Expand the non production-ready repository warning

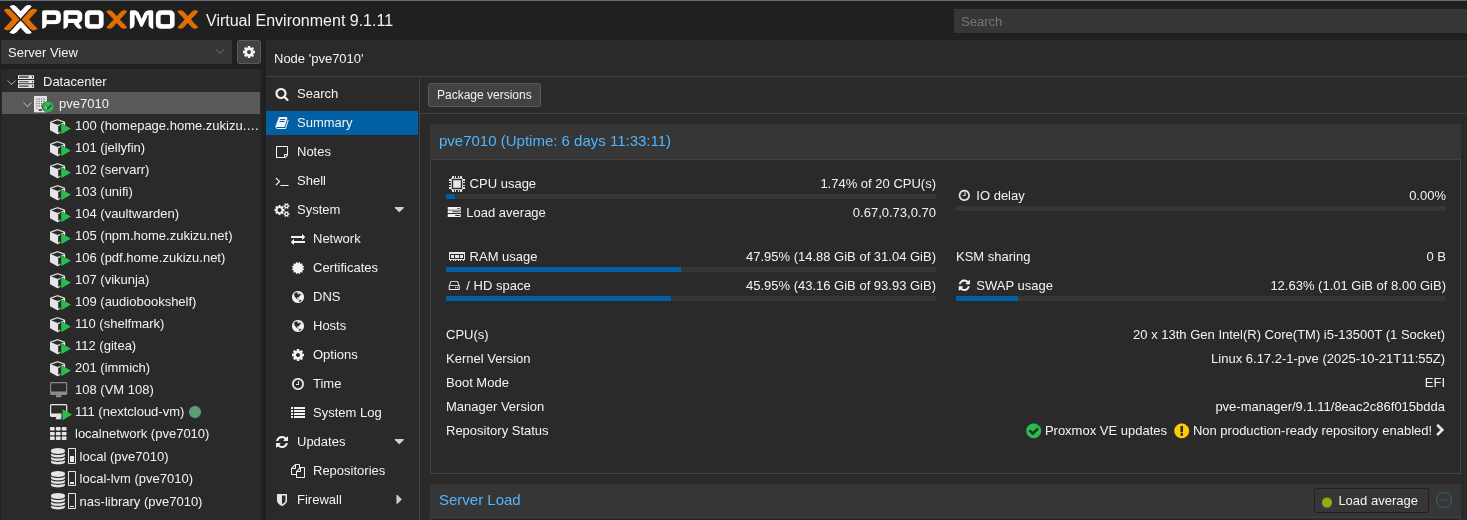tap(1440, 431)
